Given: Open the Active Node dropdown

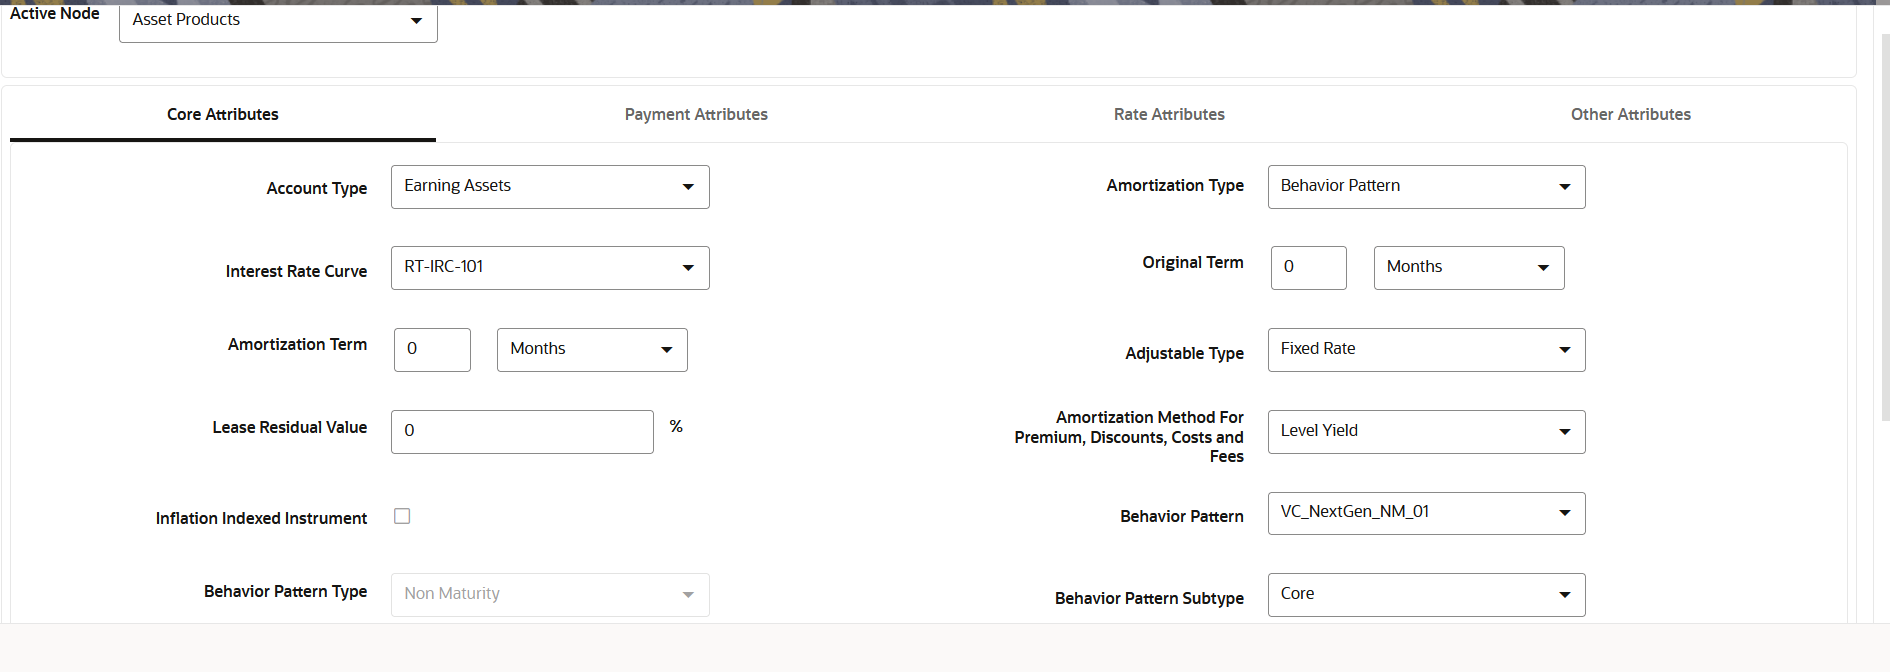Looking at the screenshot, I should tap(278, 22).
